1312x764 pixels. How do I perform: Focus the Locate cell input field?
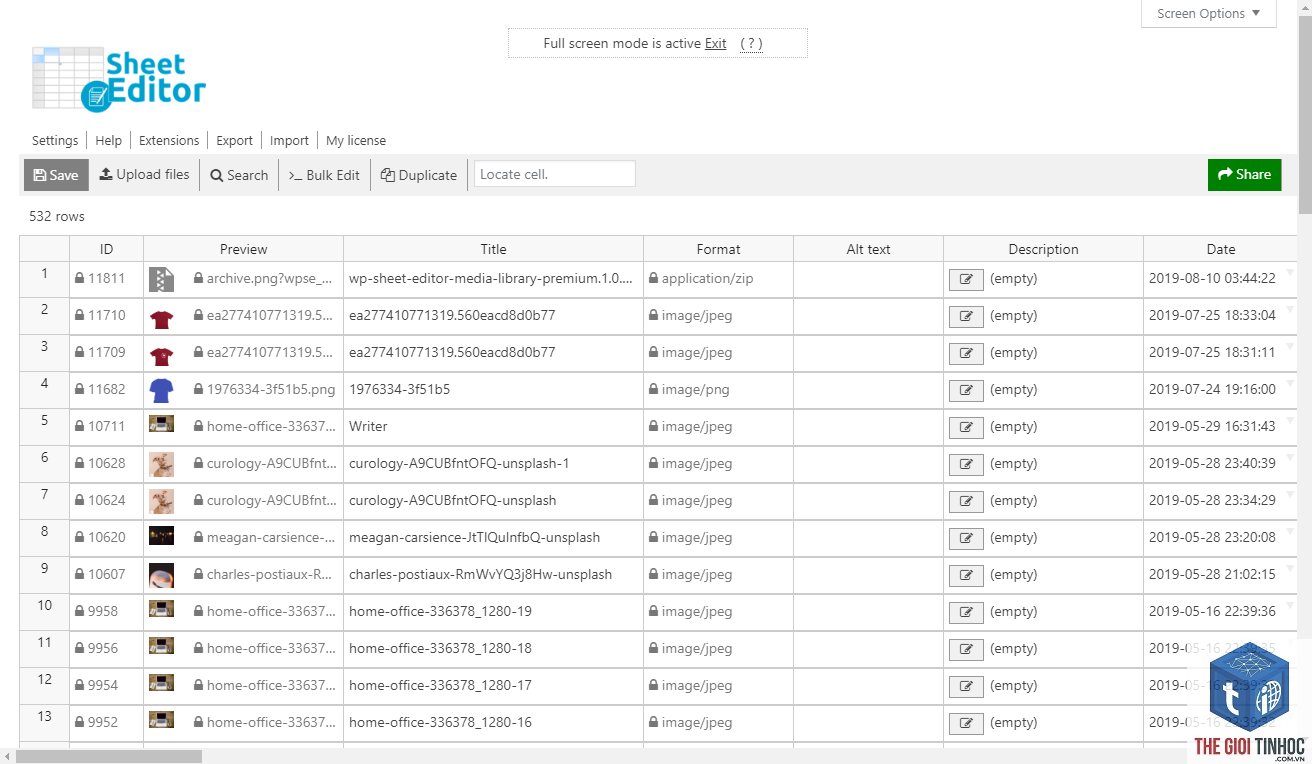pyautogui.click(x=555, y=174)
